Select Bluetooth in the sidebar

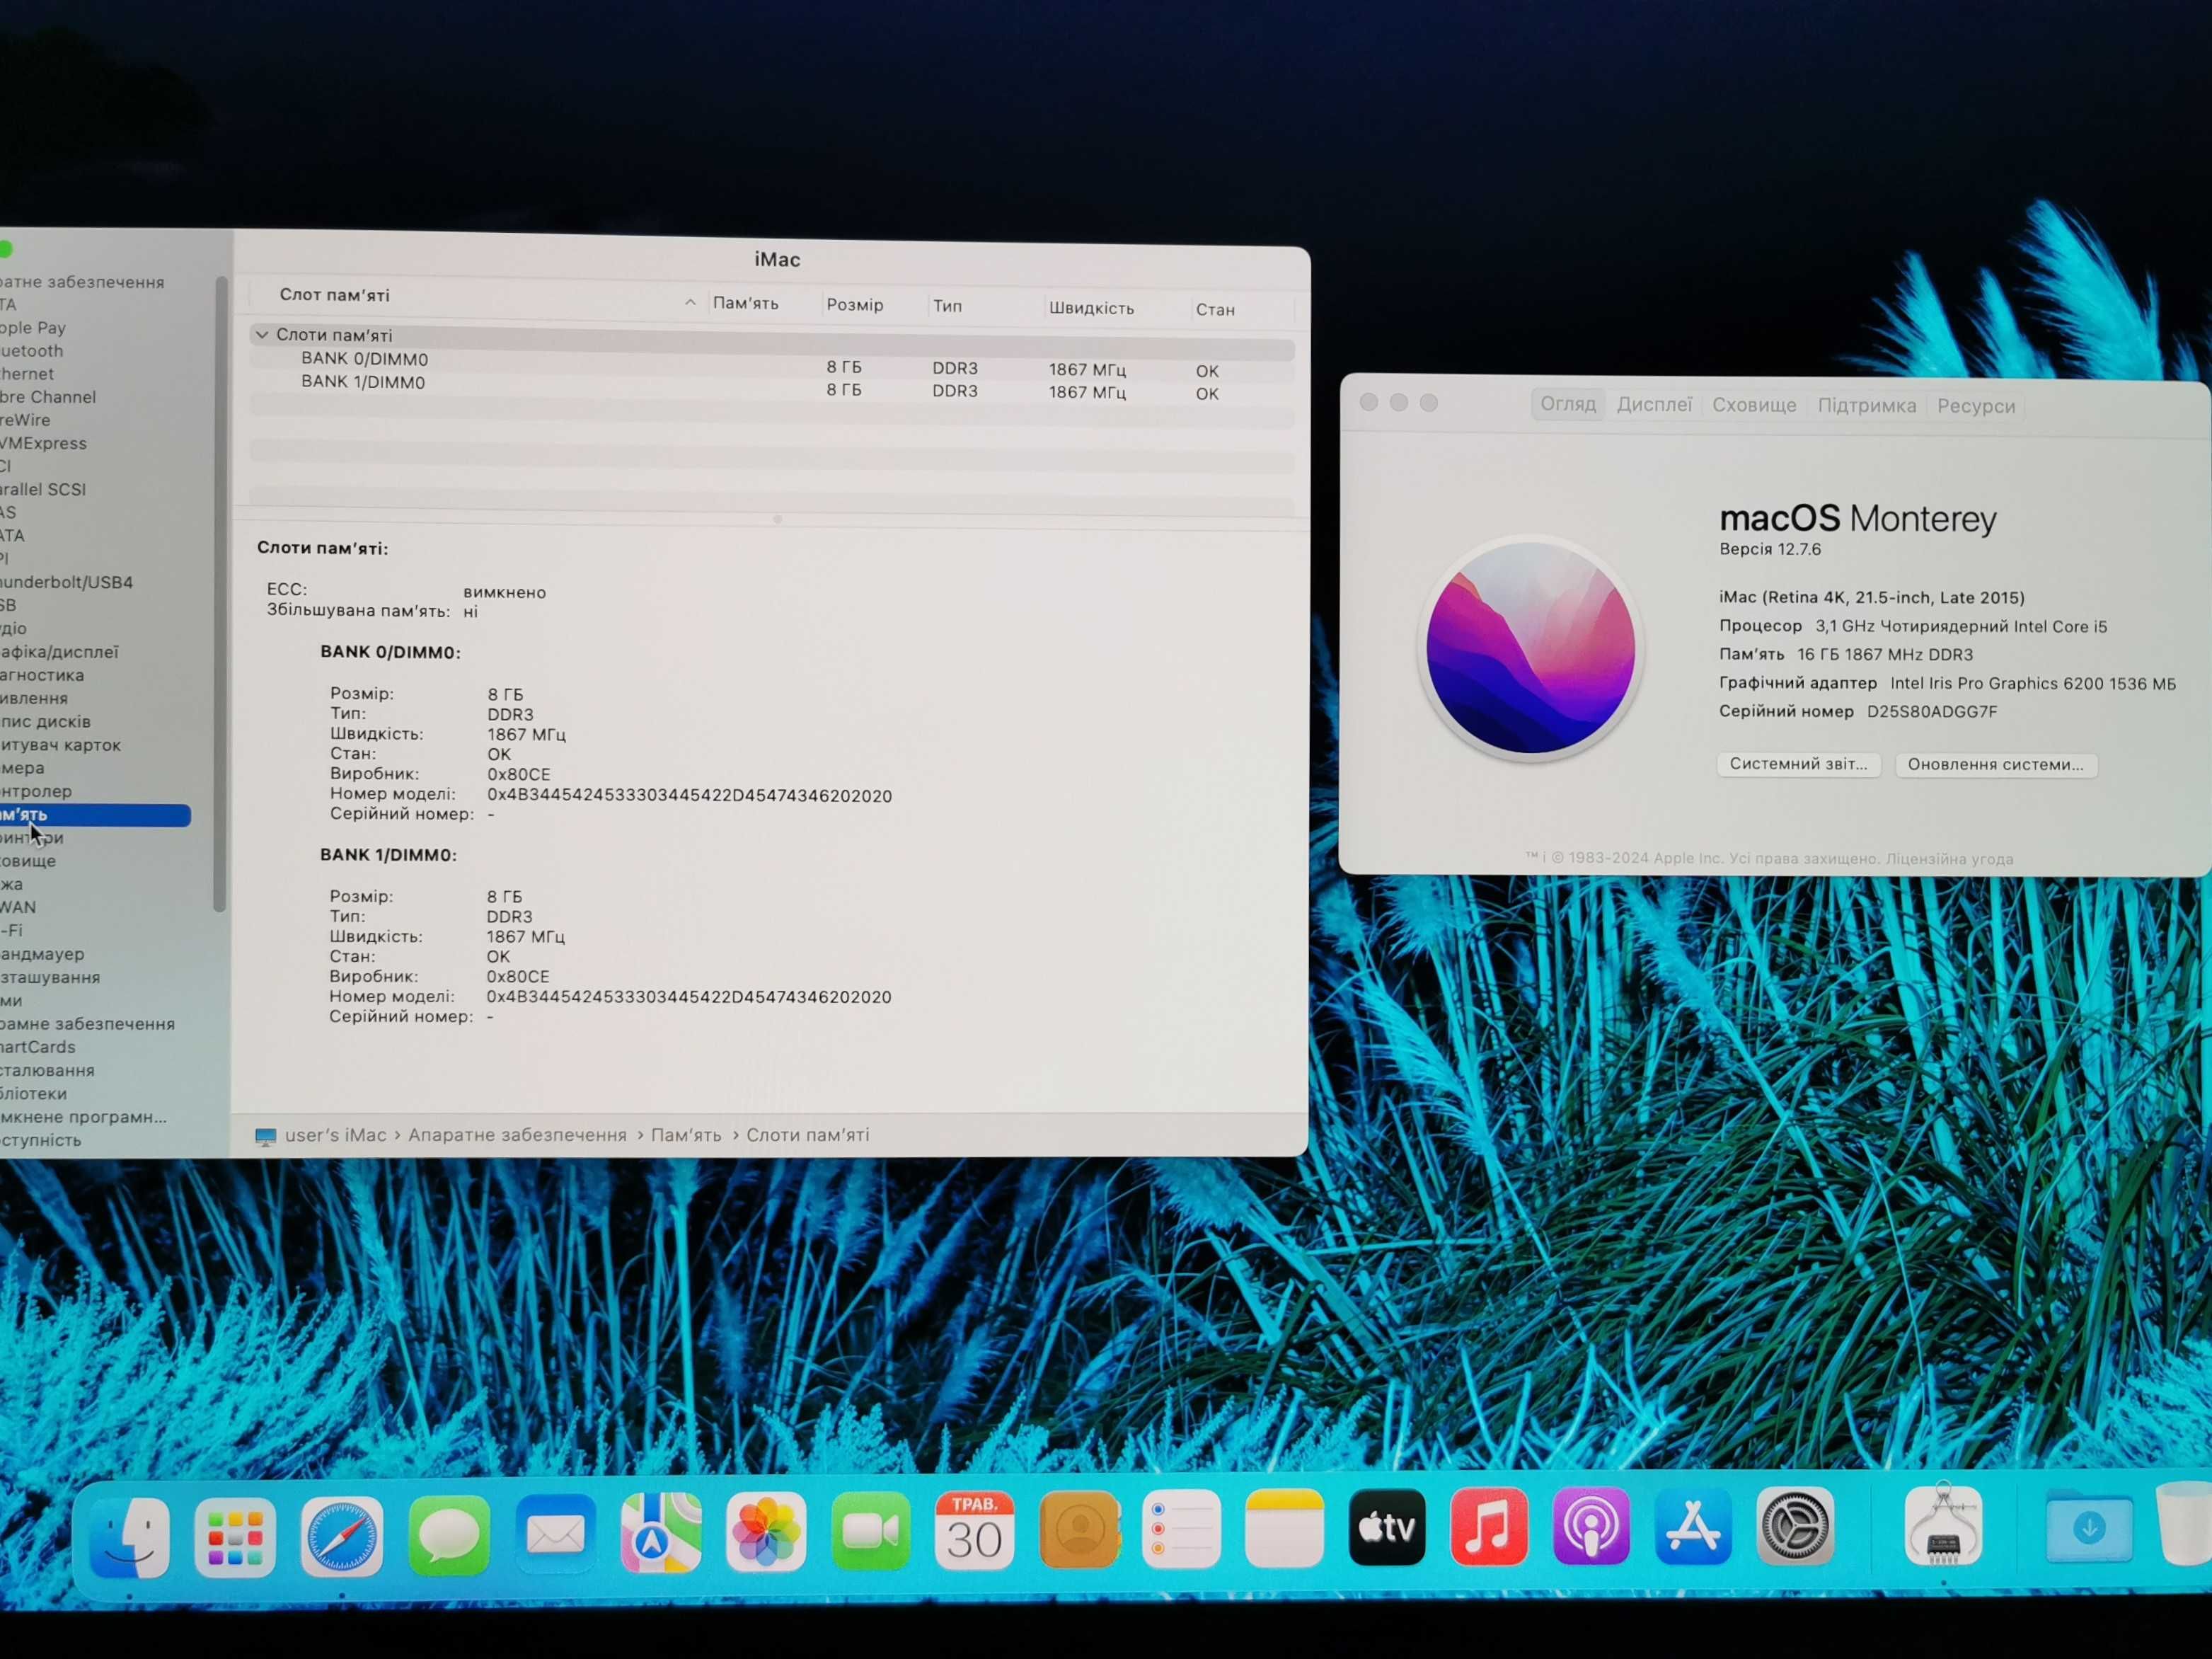coord(32,351)
